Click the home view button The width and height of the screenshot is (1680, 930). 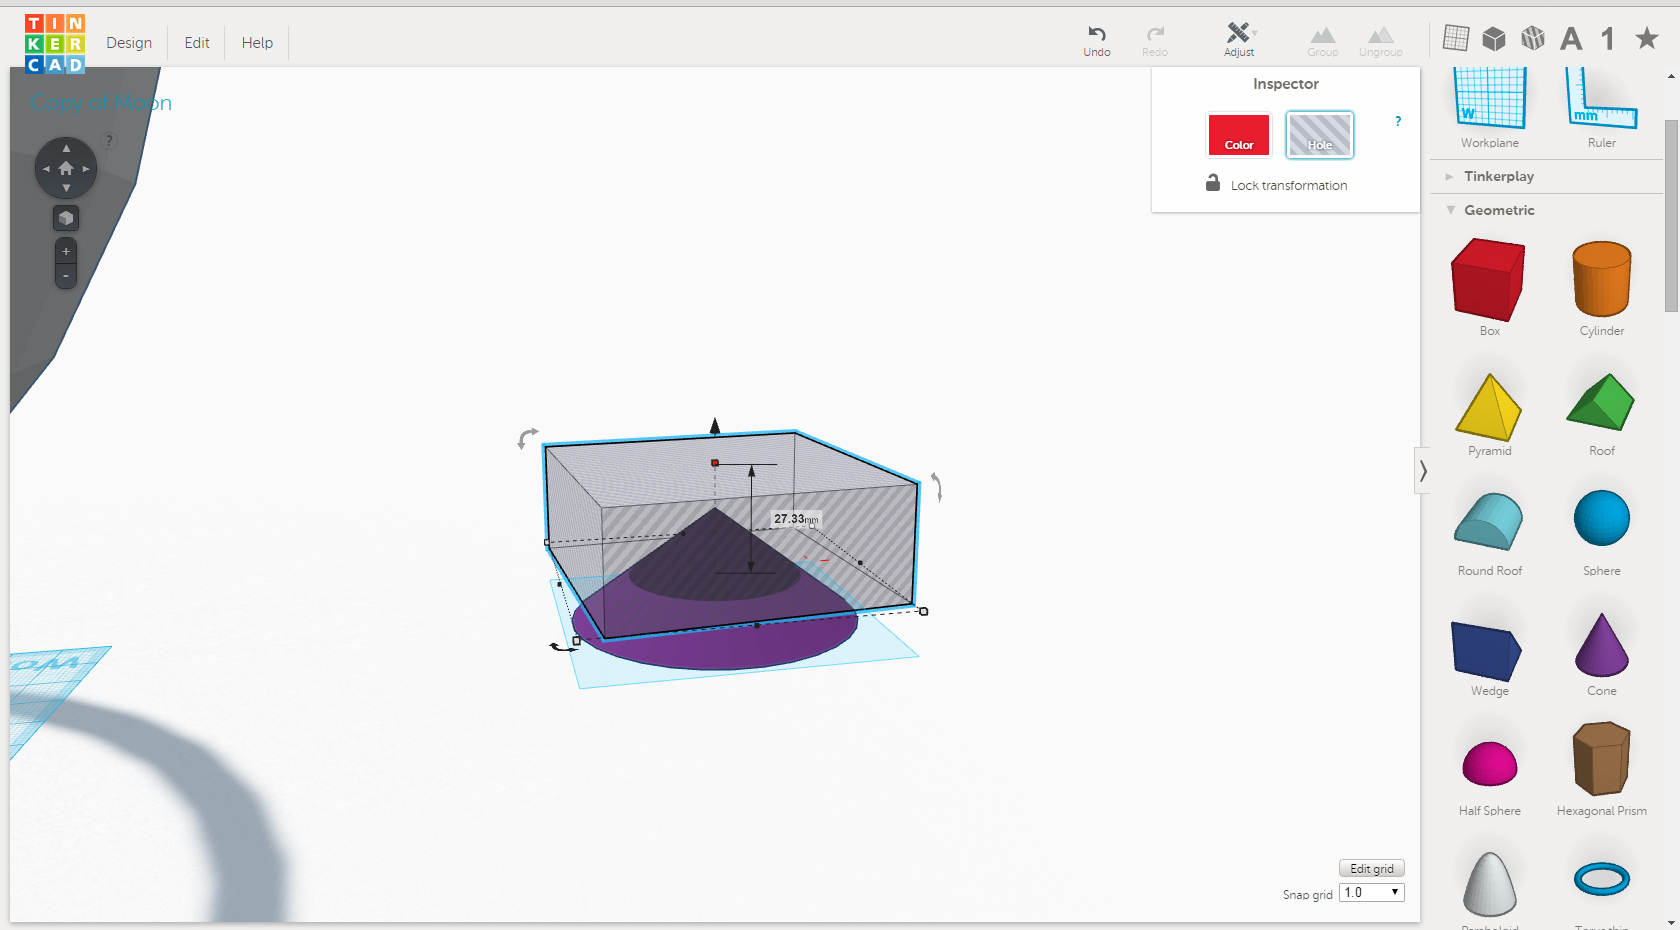coord(66,168)
